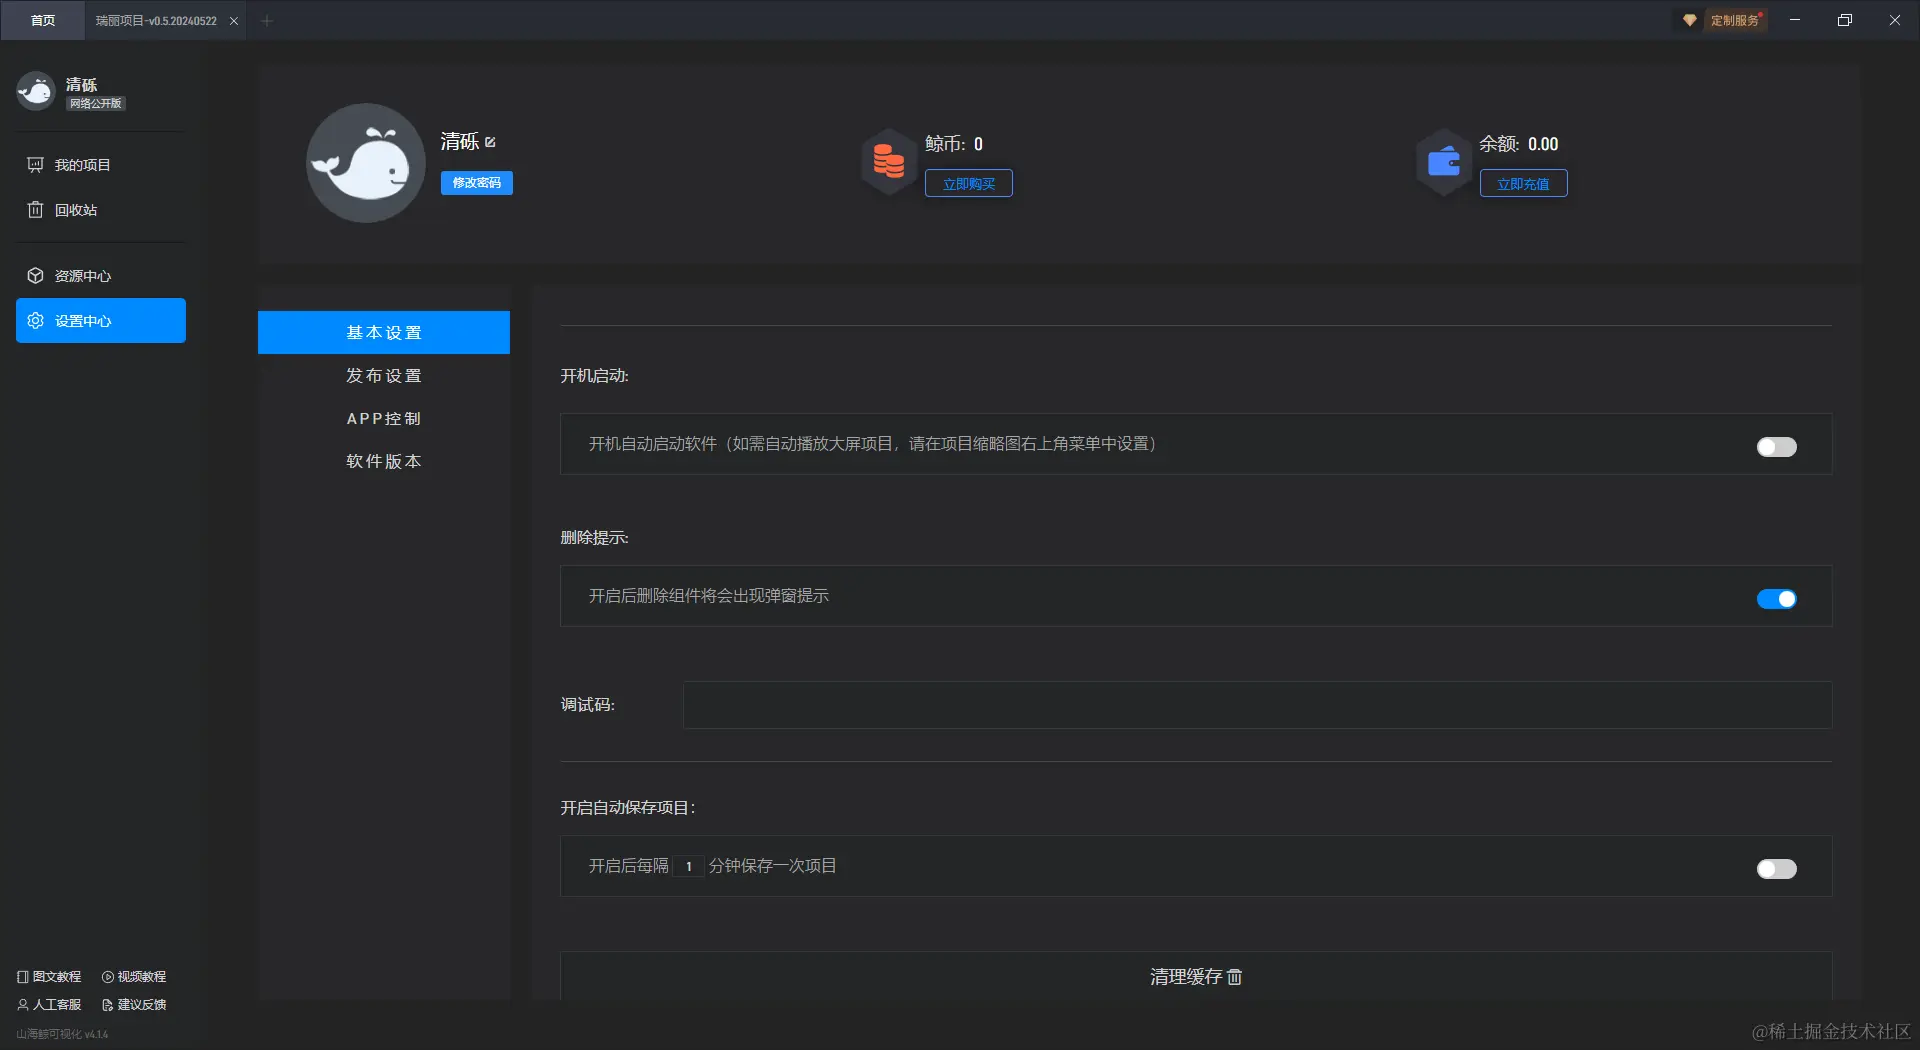
Task: Open 建议反馈 feedback link
Action: 134,1005
